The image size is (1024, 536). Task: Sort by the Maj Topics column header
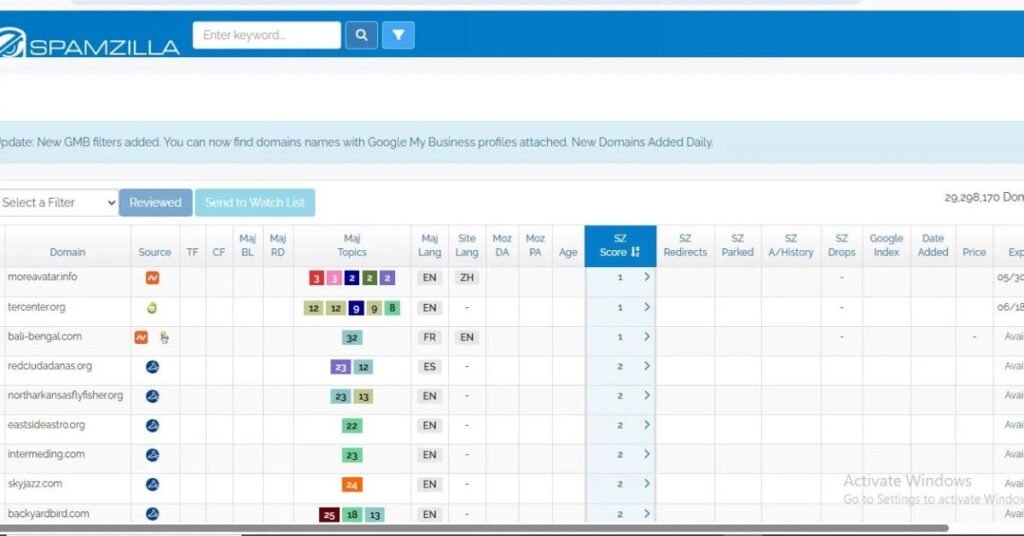coord(352,245)
